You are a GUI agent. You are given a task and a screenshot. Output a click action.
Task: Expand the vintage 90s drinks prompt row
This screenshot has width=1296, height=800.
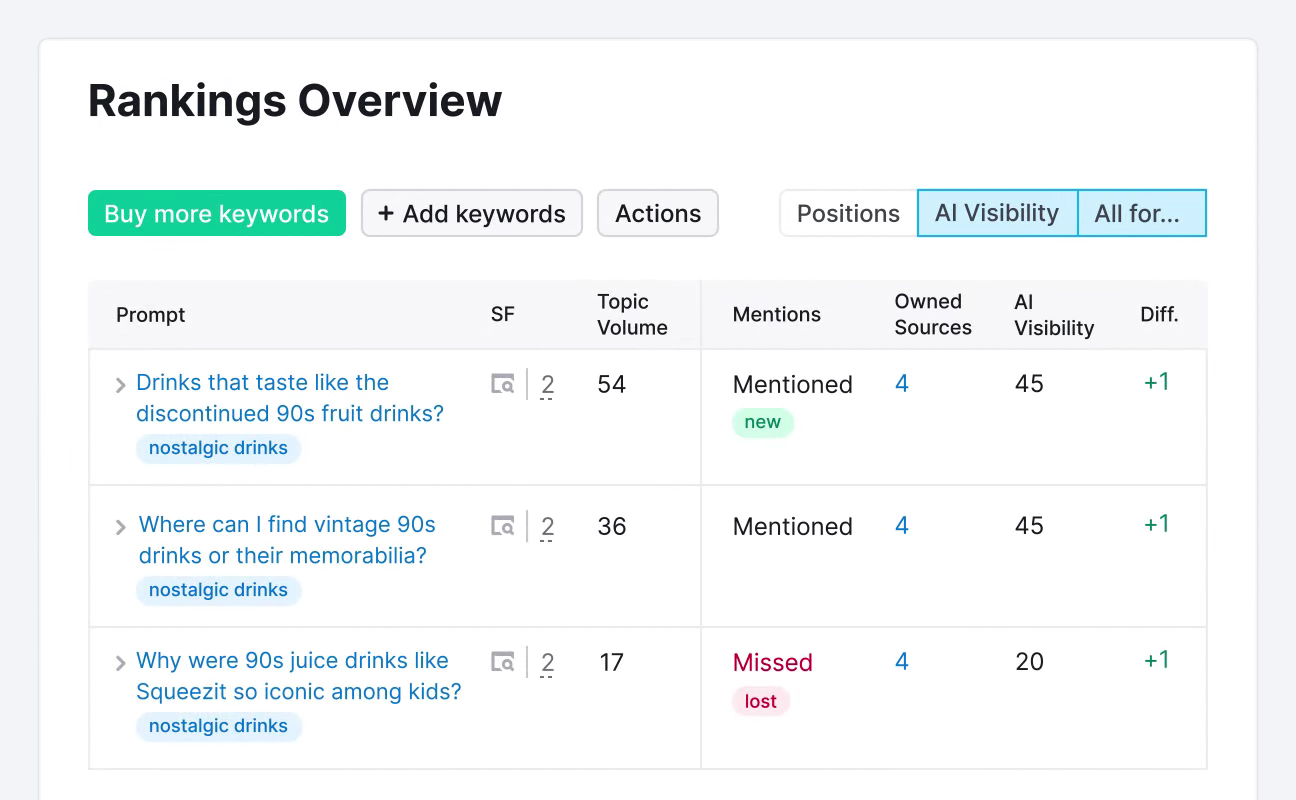[x=119, y=526]
